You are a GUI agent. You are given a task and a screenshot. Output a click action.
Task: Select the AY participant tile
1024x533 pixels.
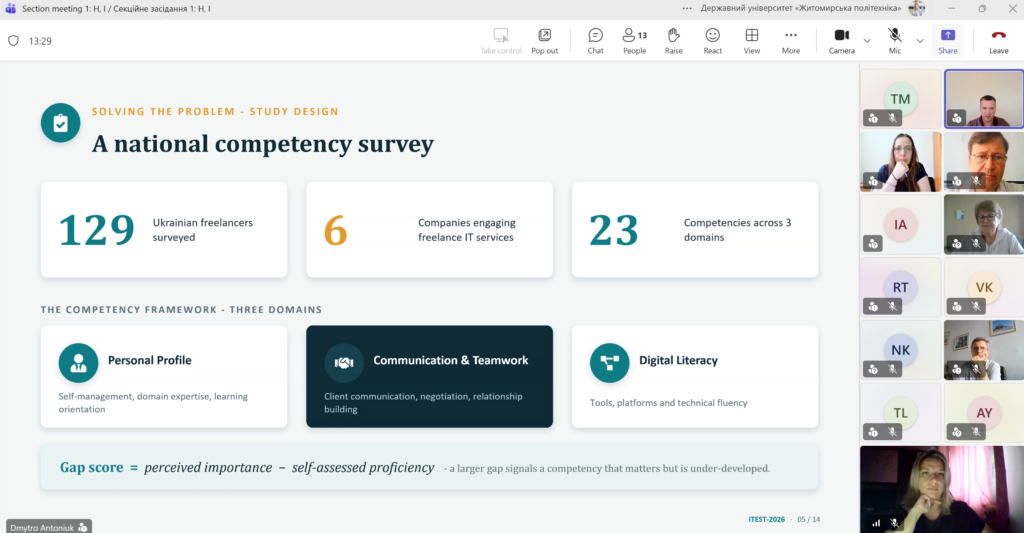(x=984, y=413)
